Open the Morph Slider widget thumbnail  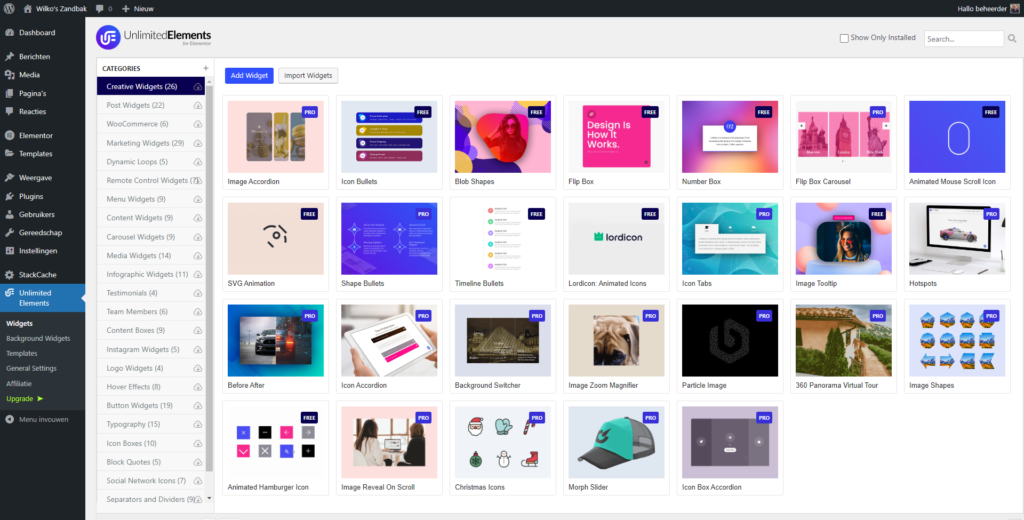pos(616,442)
